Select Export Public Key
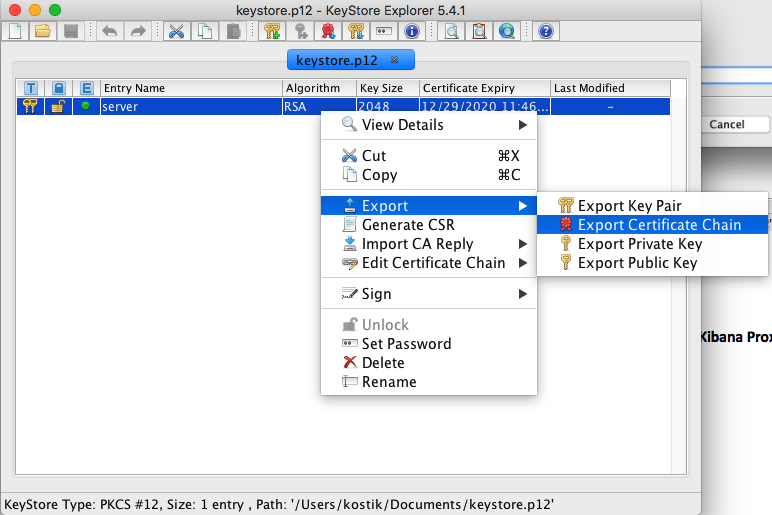772x515 pixels. point(652,263)
